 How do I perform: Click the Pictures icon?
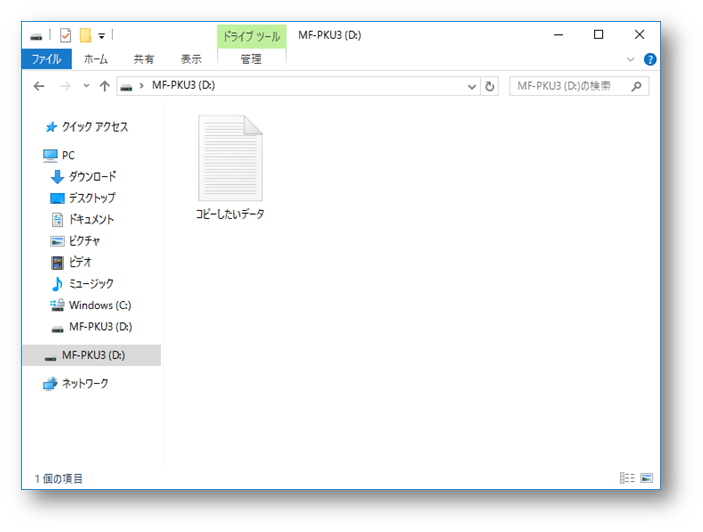pos(57,241)
